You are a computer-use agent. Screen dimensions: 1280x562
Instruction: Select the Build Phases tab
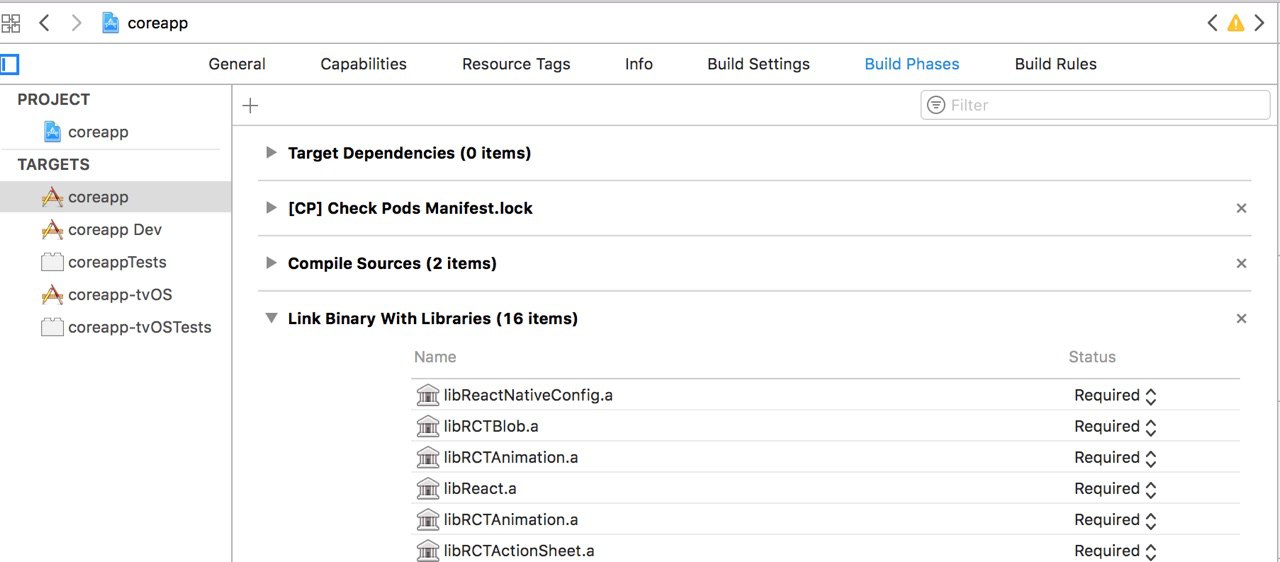[912, 64]
